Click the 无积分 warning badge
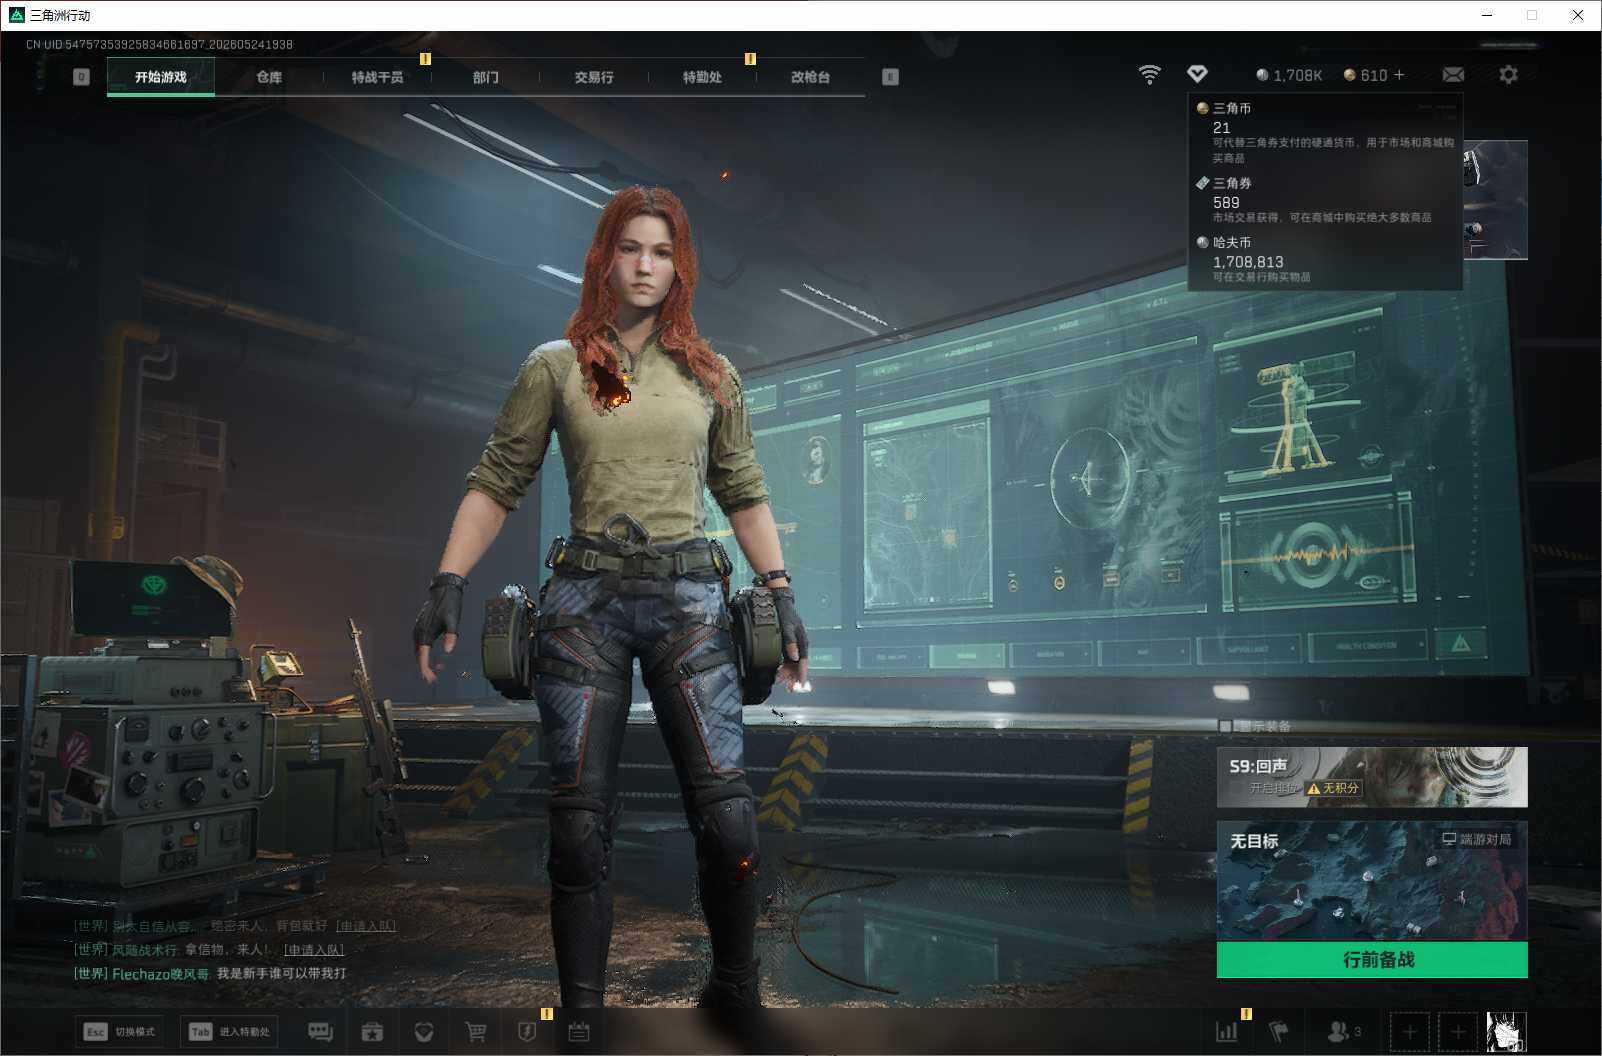1602x1056 pixels. 1334,788
